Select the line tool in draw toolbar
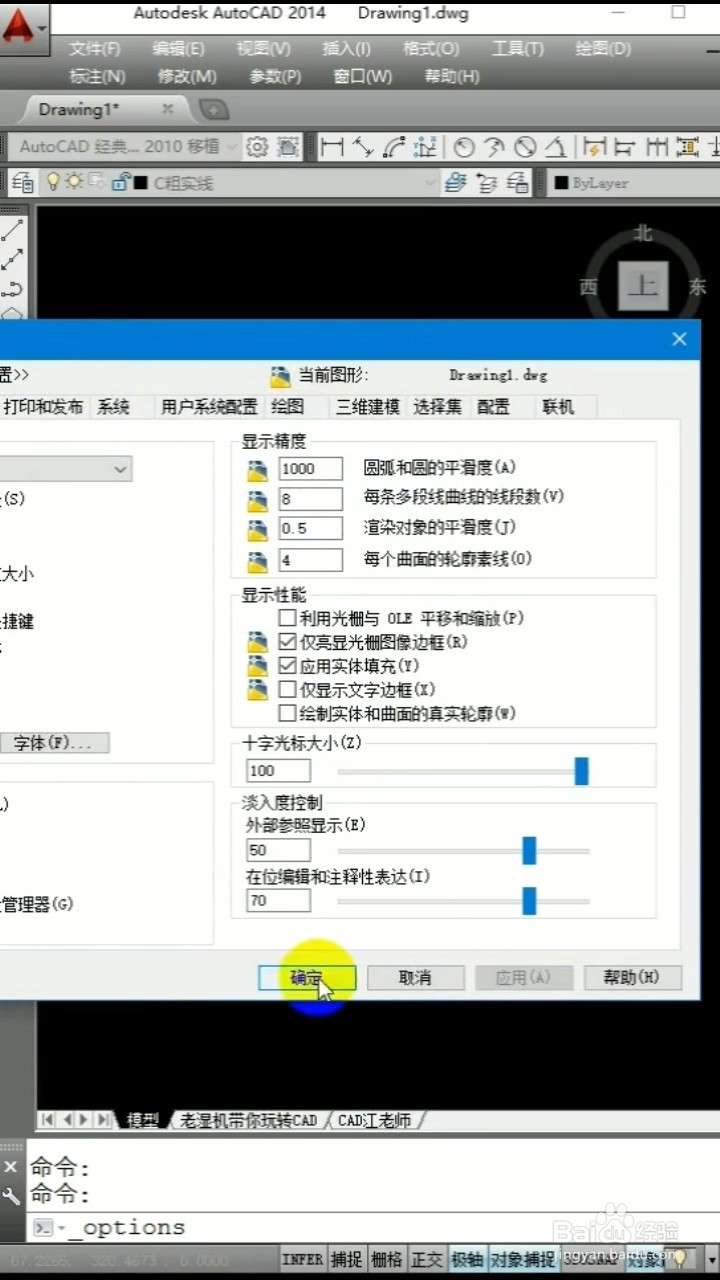The image size is (720, 1280). point(13,229)
